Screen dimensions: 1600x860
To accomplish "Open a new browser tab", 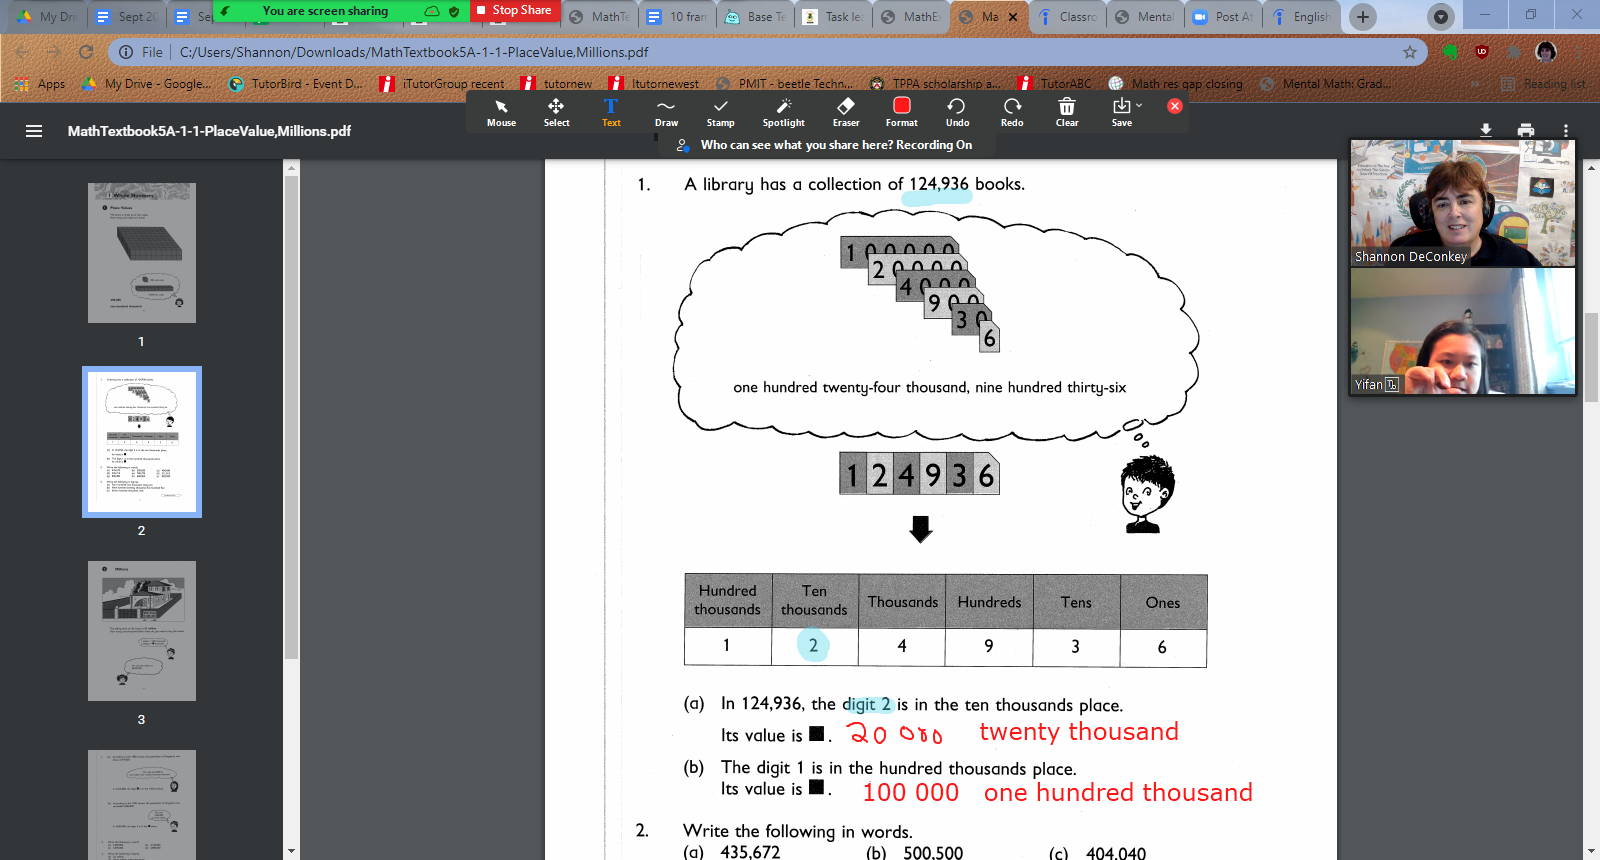I will click(1362, 17).
